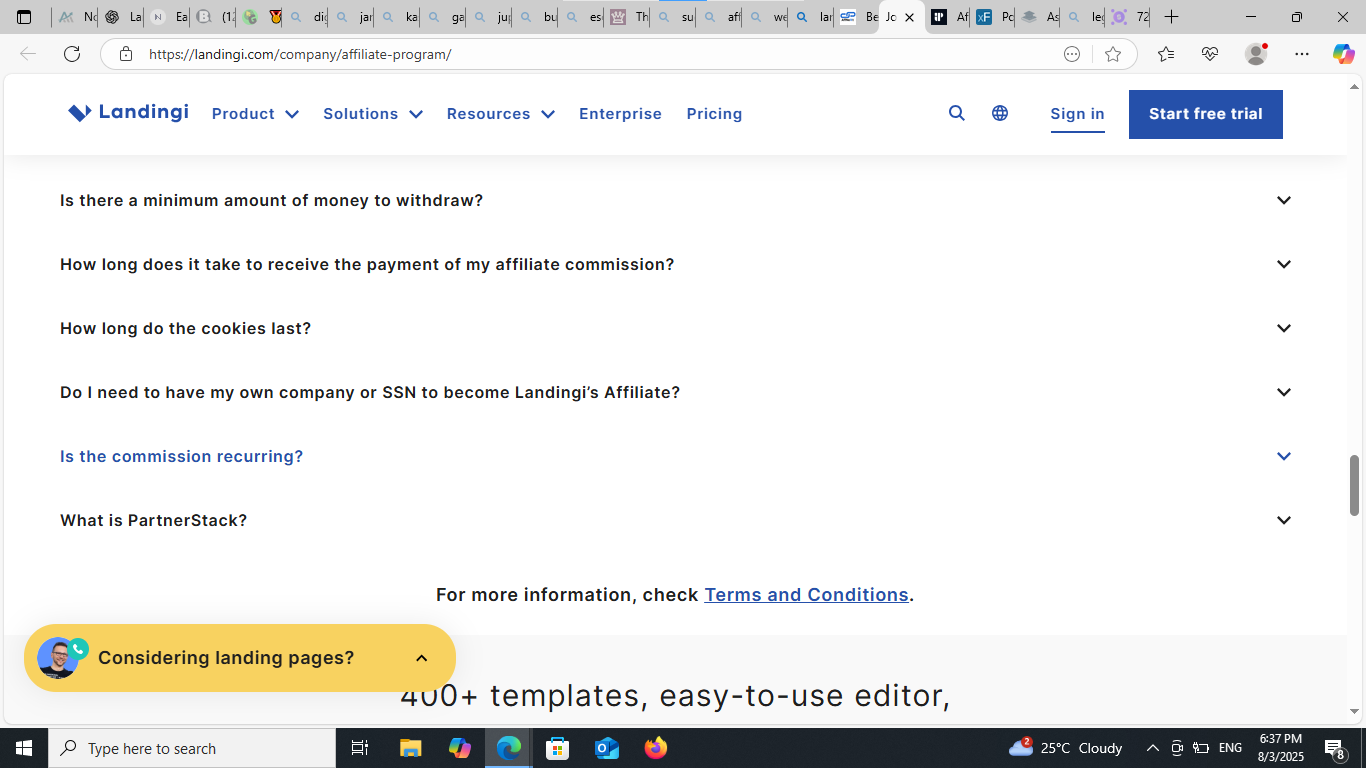Go to Pricing page
The width and height of the screenshot is (1366, 768).
714,114
